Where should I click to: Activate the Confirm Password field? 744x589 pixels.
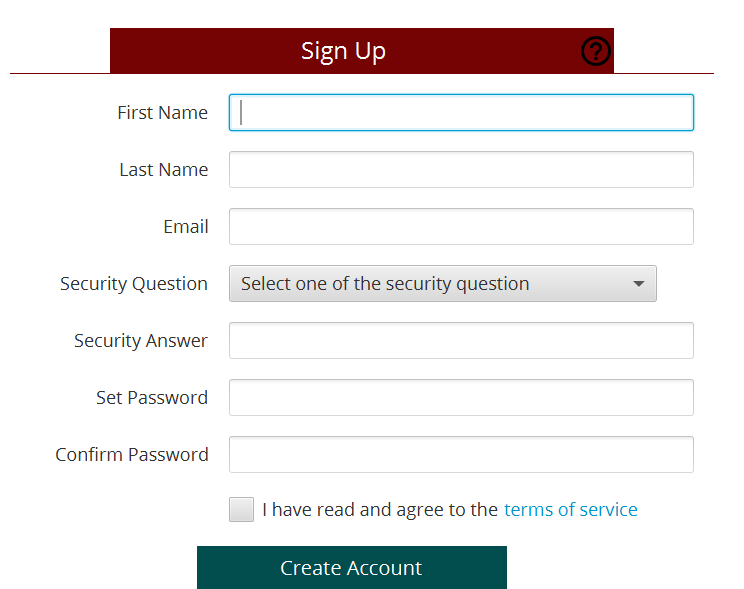coord(461,454)
